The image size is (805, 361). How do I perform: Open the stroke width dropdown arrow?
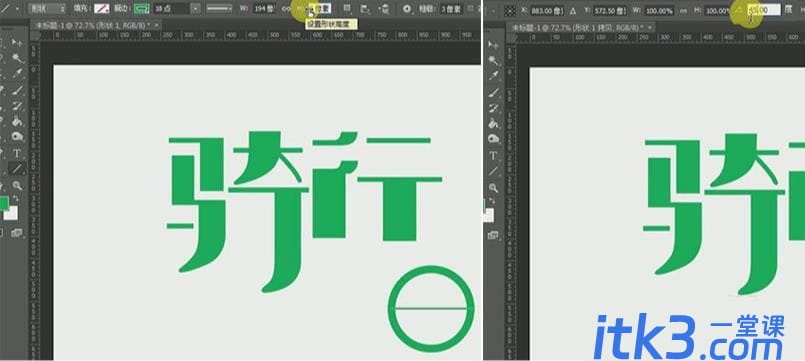[196, 9]
